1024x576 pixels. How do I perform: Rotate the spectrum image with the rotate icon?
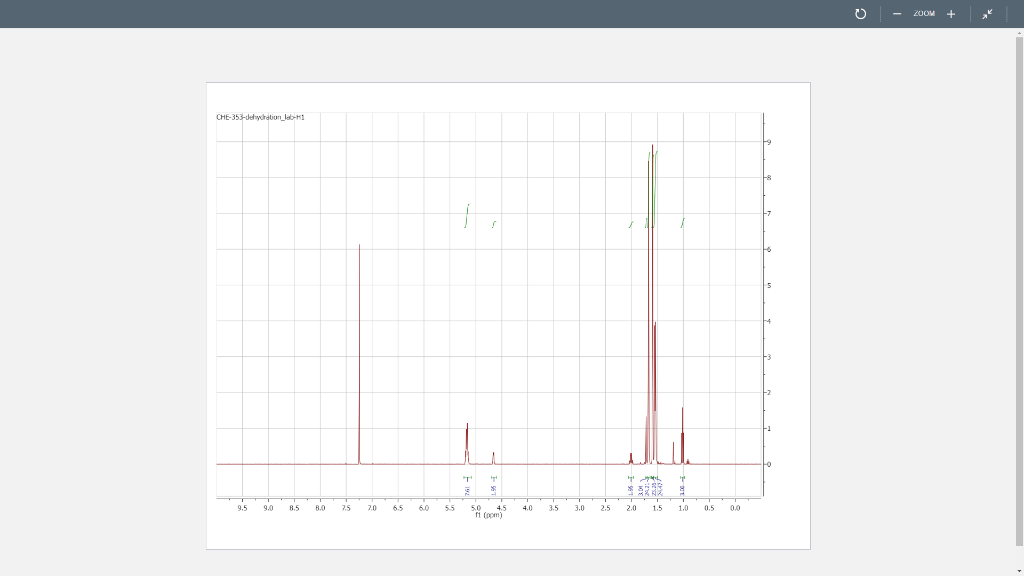click(x=860, y=14)
